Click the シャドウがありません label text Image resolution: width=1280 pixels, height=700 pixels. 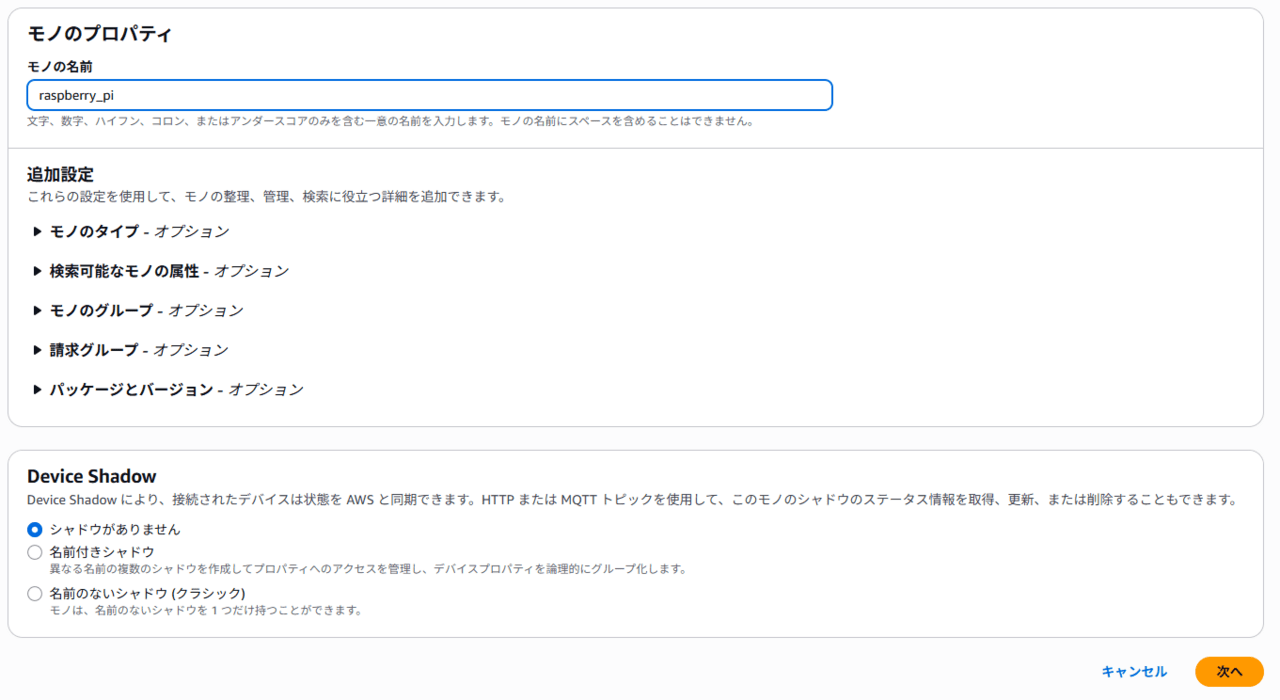115,530
